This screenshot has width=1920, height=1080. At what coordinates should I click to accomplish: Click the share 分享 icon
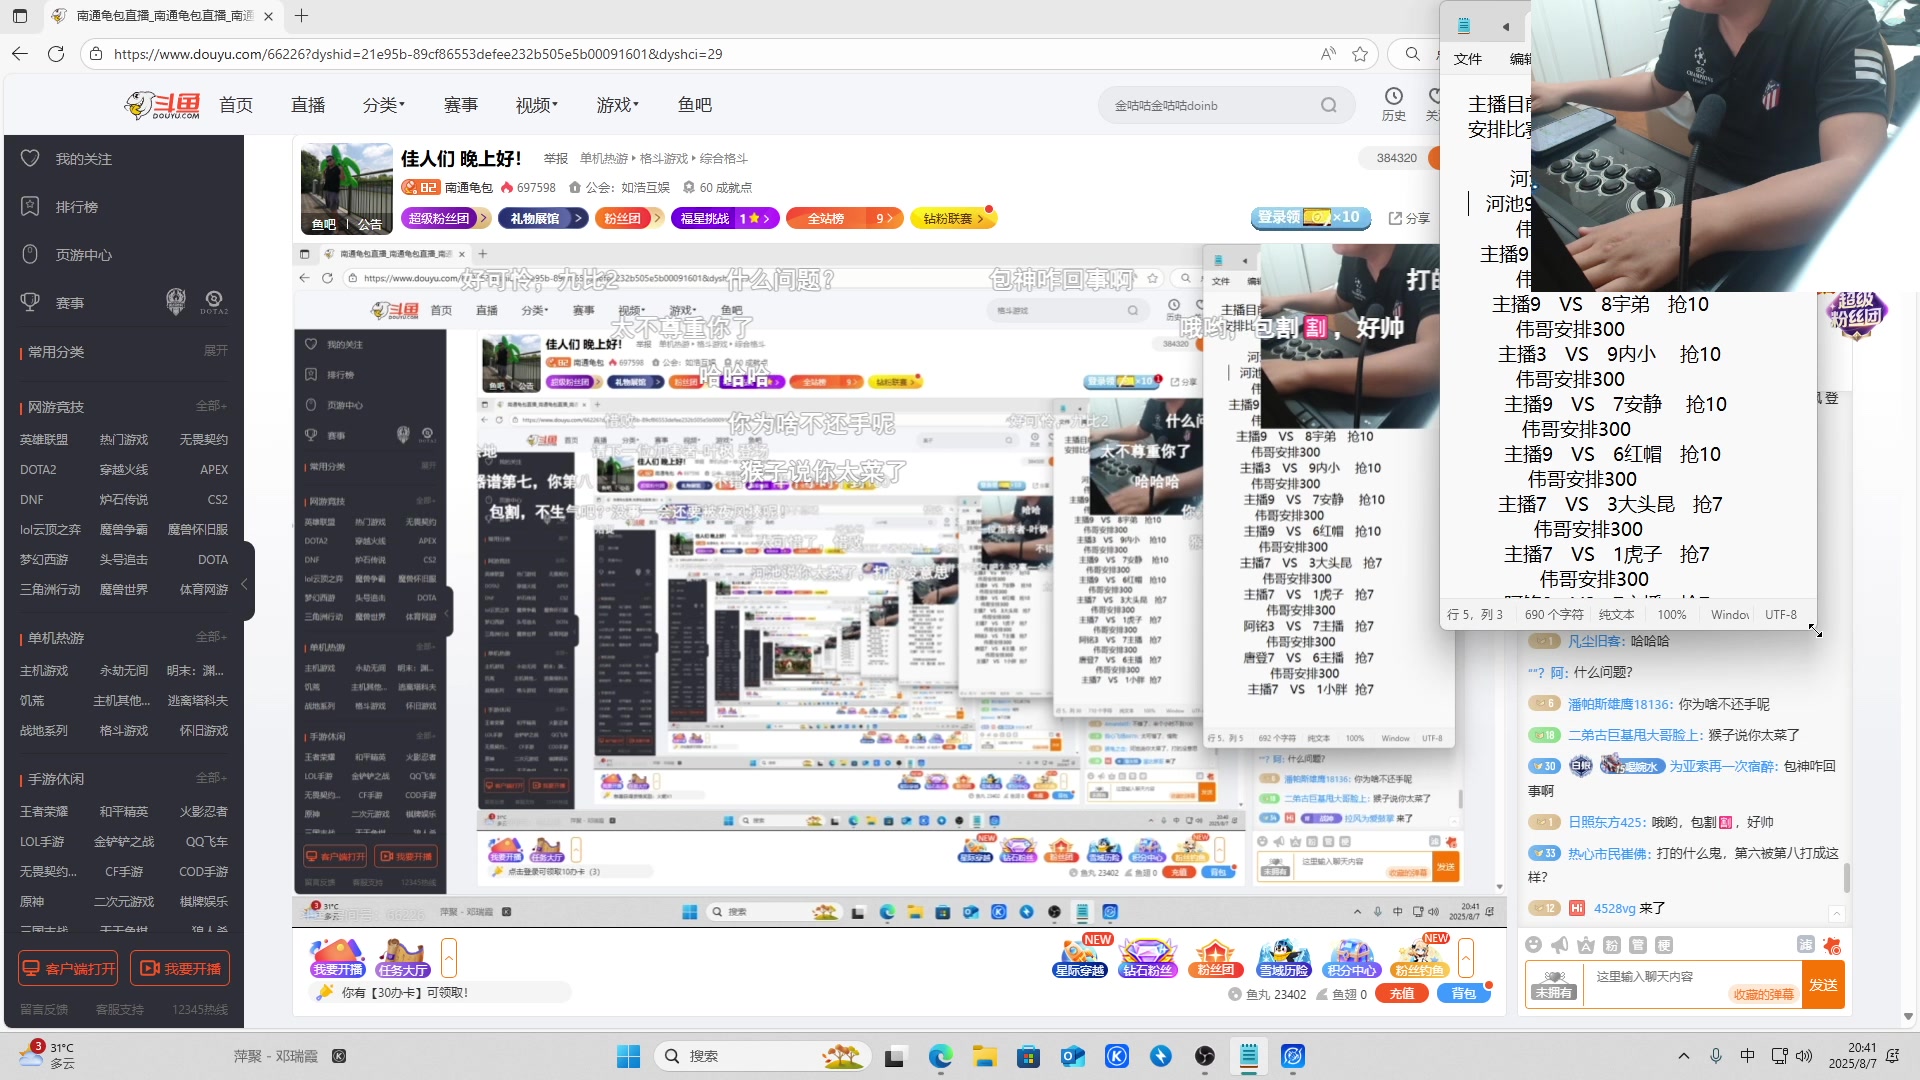pos(1409,218)
